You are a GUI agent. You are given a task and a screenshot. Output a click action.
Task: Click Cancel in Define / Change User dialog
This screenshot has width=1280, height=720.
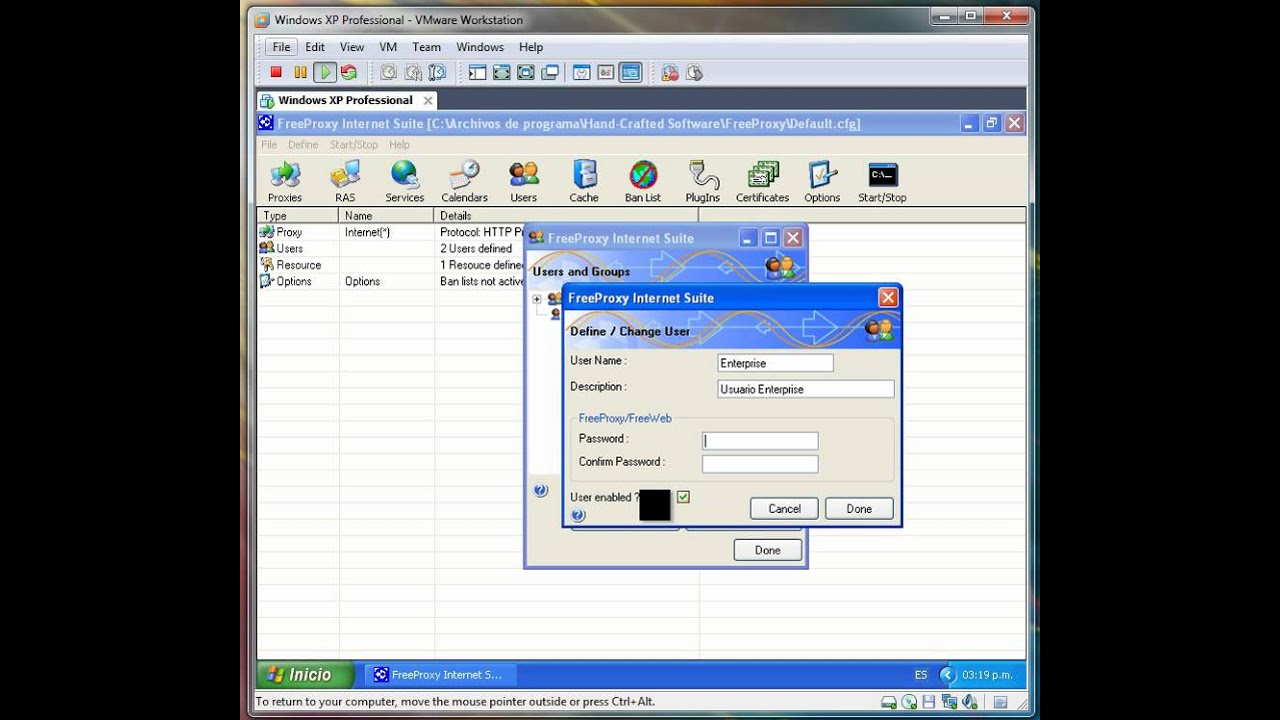click(784, 508)
